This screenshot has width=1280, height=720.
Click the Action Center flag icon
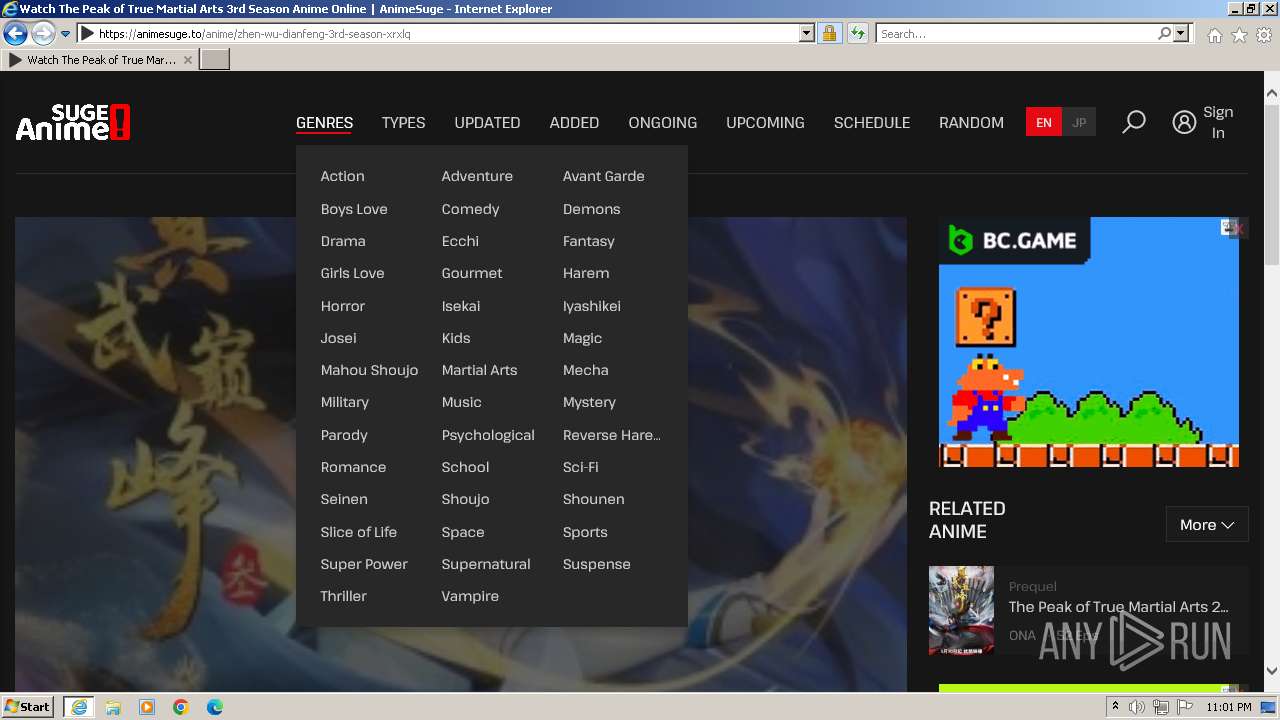click(1185, 707)
